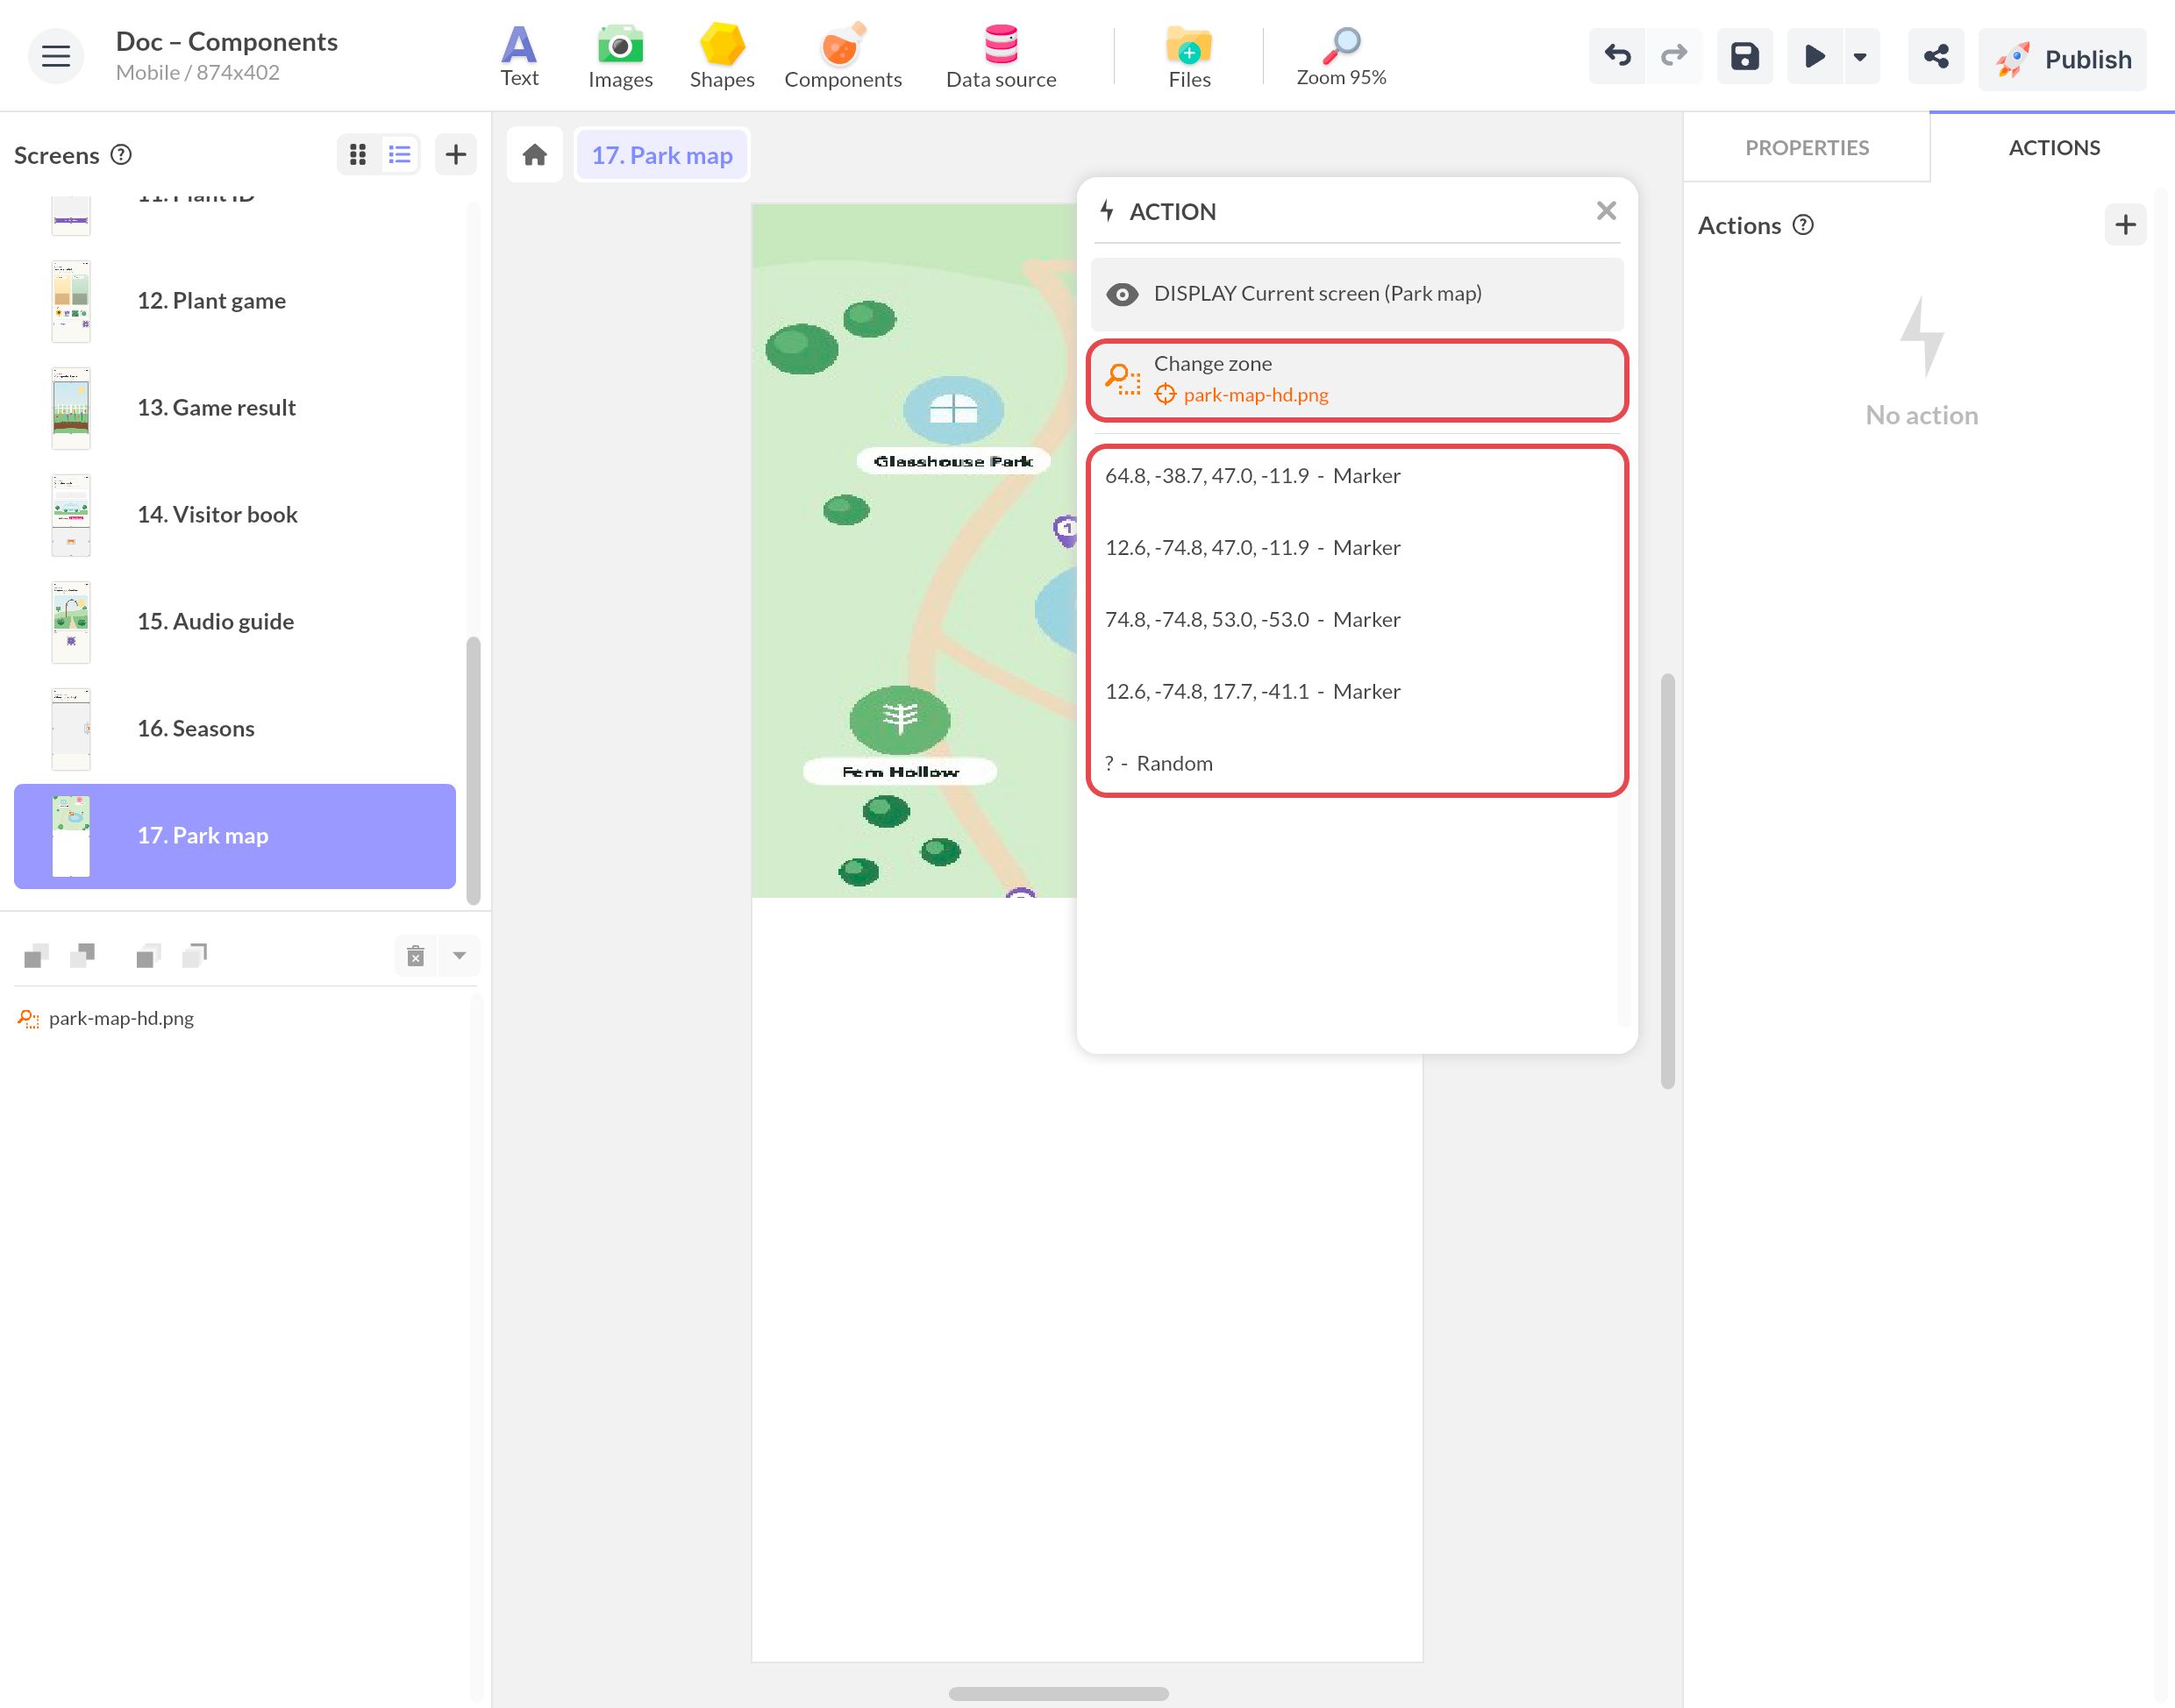Choose the ? - Random zone option
Screen dimensions: 2175x1708
(x=1357, y=764)
